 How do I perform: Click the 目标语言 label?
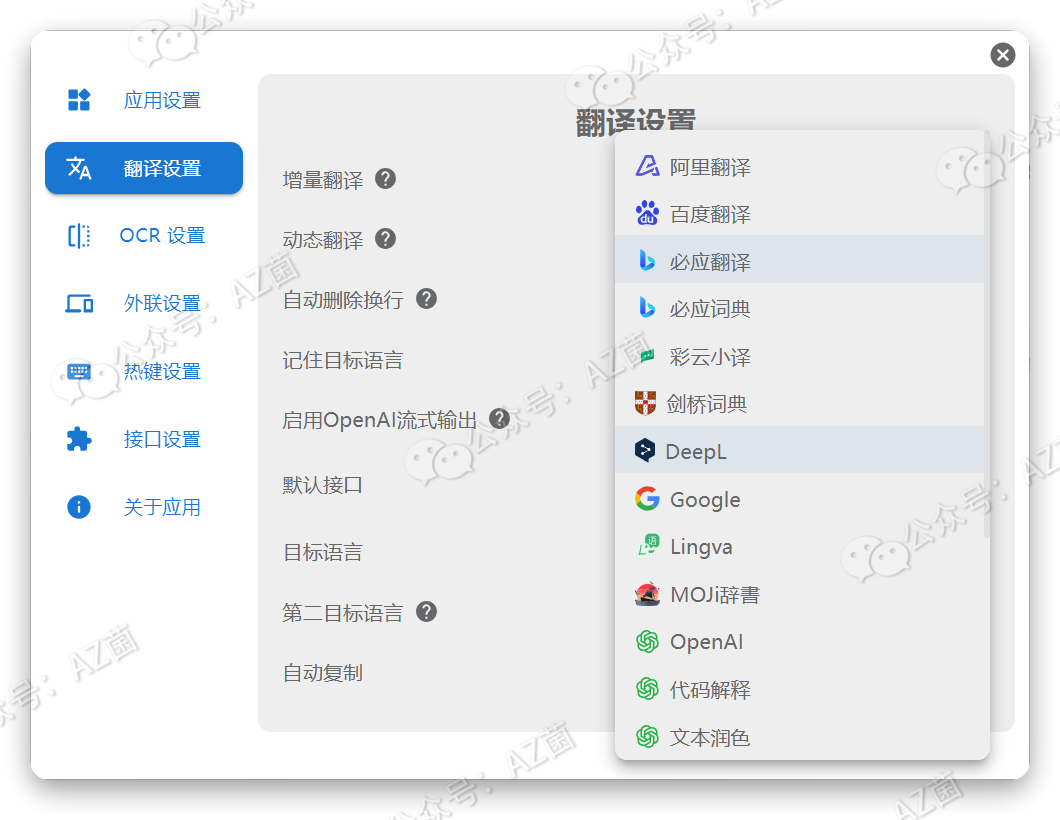point(323,552)
